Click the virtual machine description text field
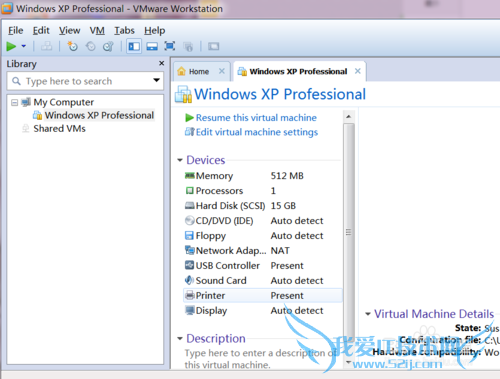Image resolution: width=500 pixels, height=379 pixels. (260, 359)
